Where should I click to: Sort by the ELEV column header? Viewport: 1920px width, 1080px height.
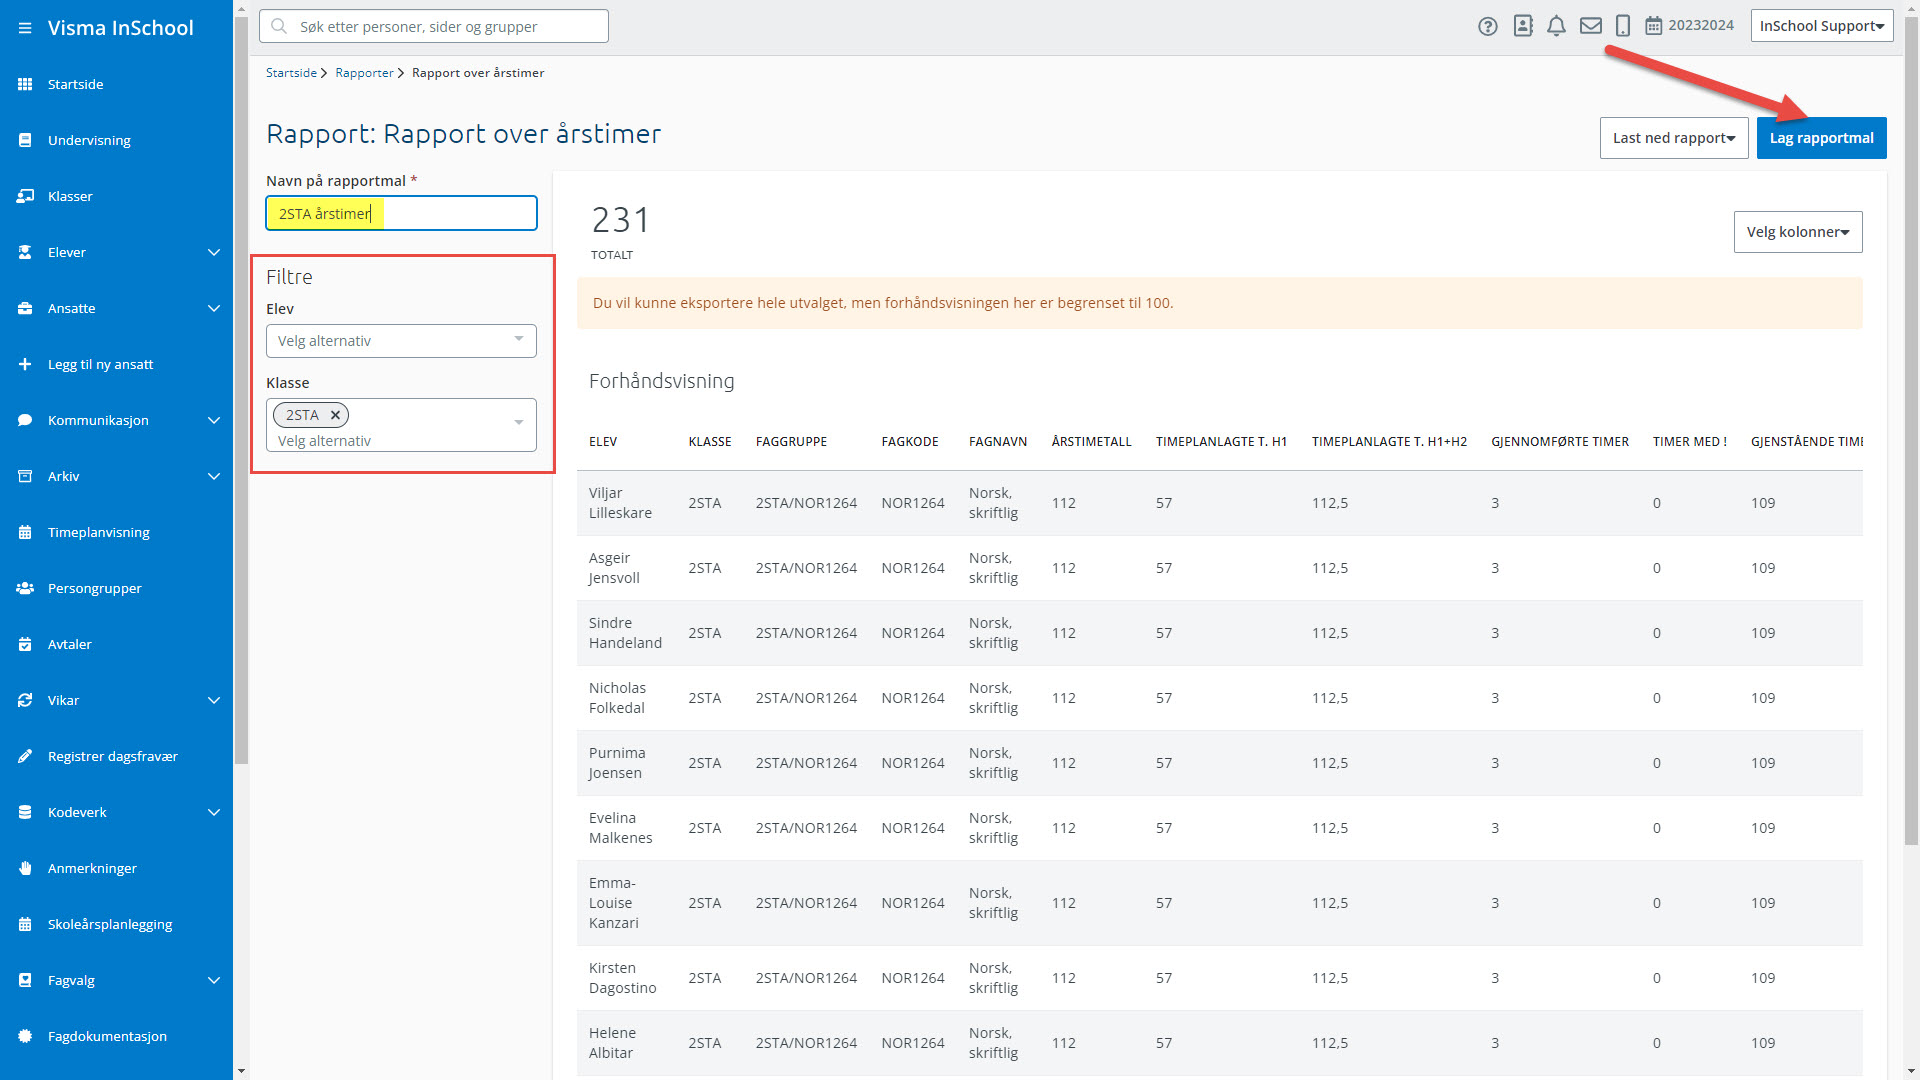click(x=603, y=442)
